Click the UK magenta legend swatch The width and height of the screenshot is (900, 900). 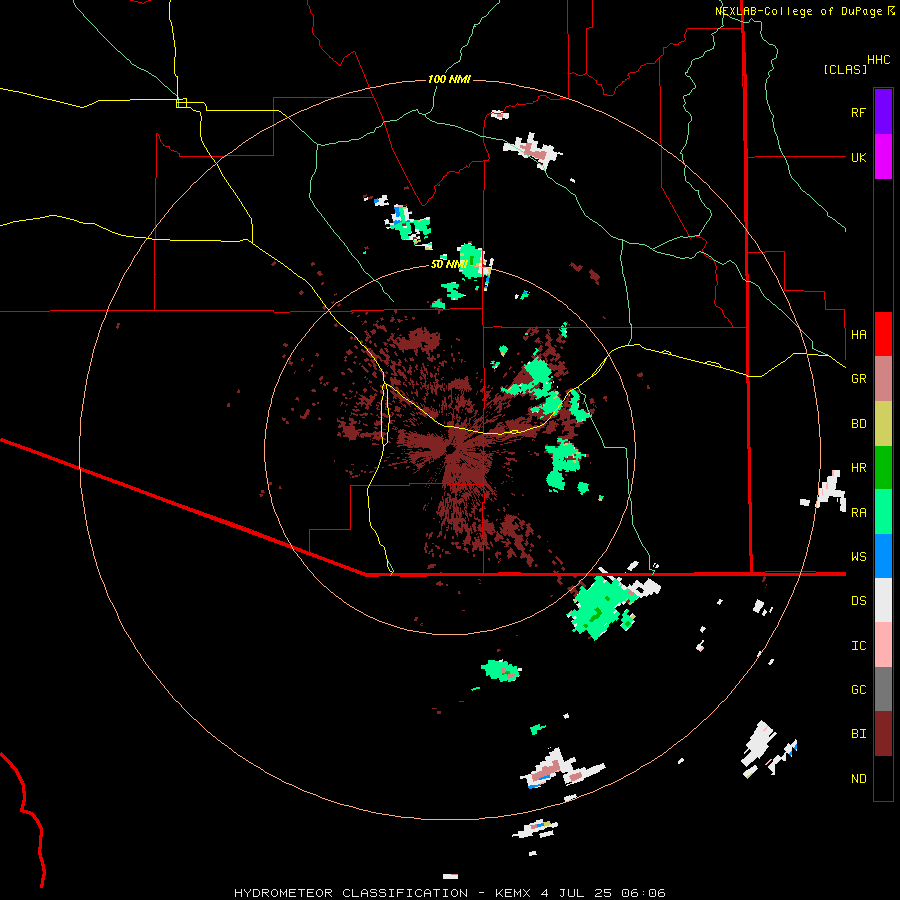(883, 157)
